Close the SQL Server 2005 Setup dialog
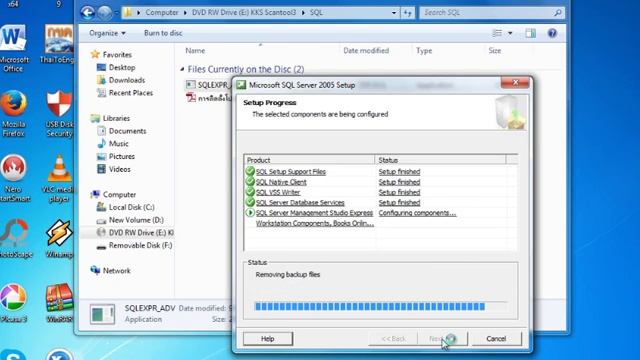The height and width of the screenshot is (360, 640). (x=515, y=82)
